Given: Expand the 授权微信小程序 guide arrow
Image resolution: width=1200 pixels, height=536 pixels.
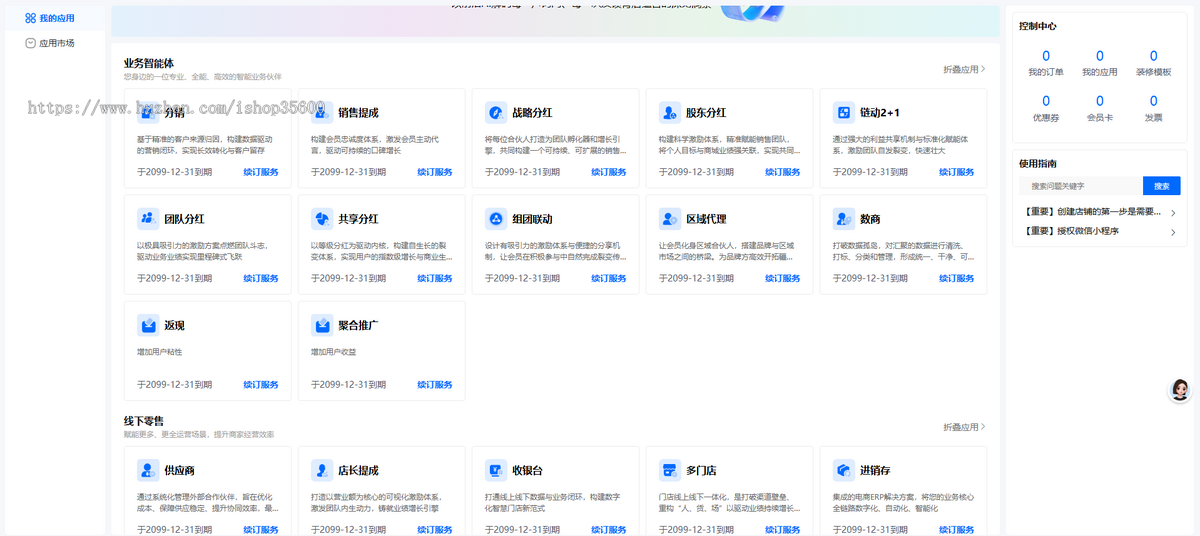Looking at the screenshot, I should pyautogui.click(x=1173, y=232).
